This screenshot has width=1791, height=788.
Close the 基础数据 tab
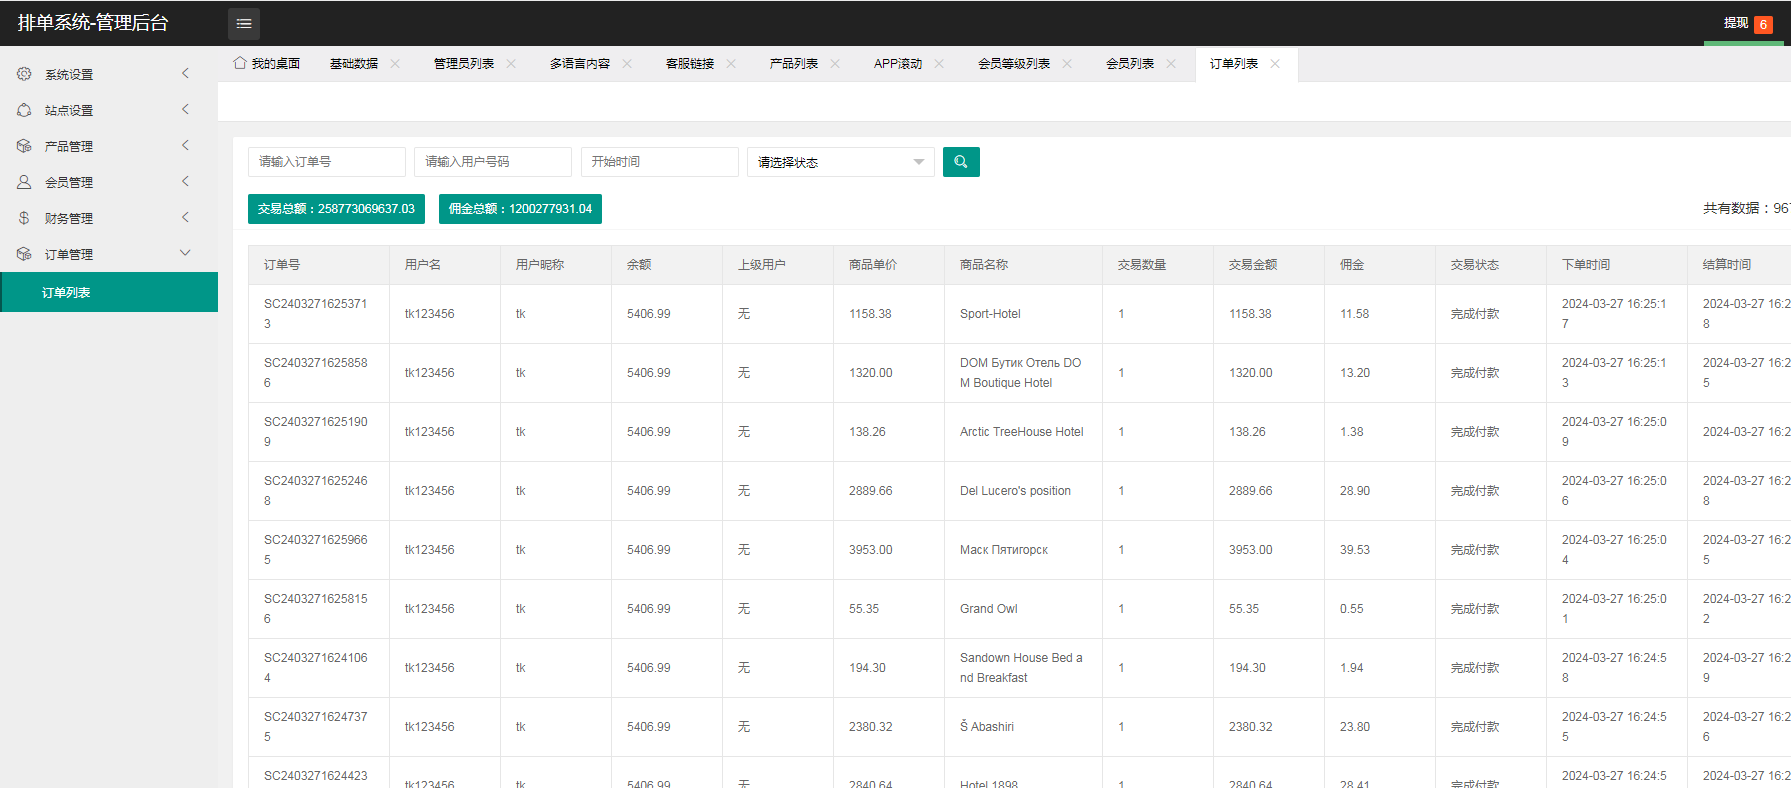(395, 64)
